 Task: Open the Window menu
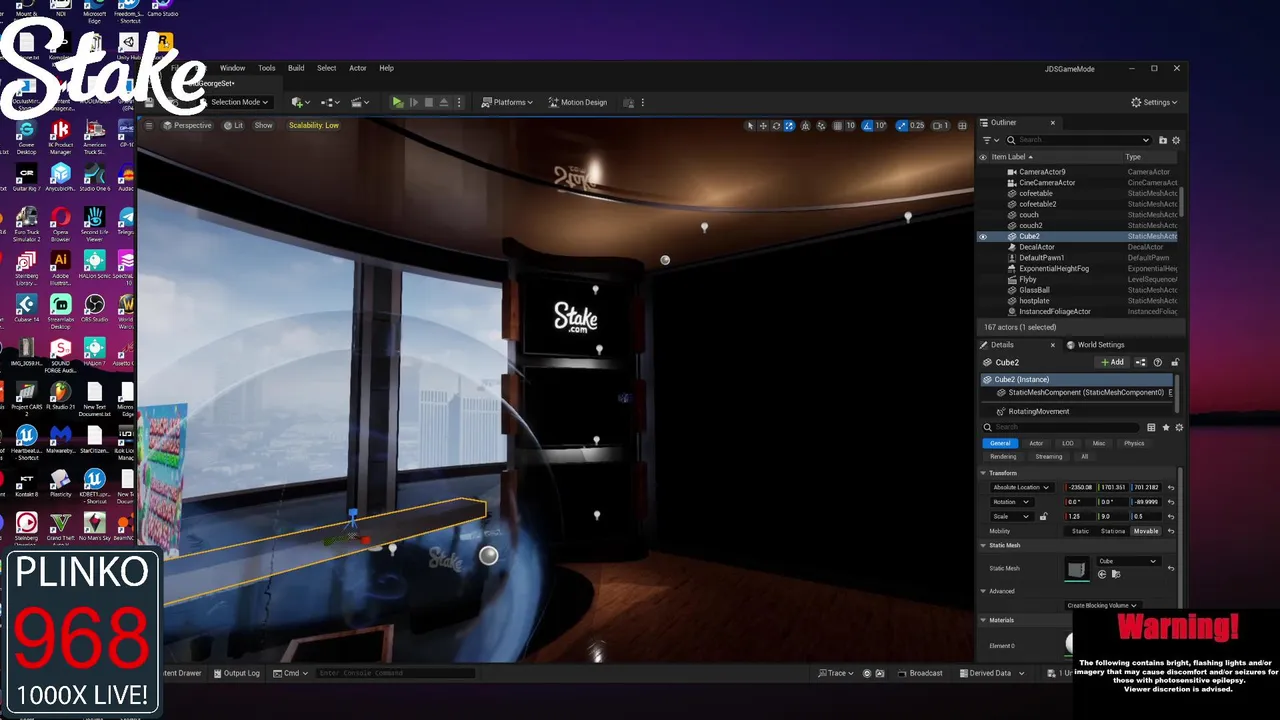pyautogui.click(x=232, y=68)
